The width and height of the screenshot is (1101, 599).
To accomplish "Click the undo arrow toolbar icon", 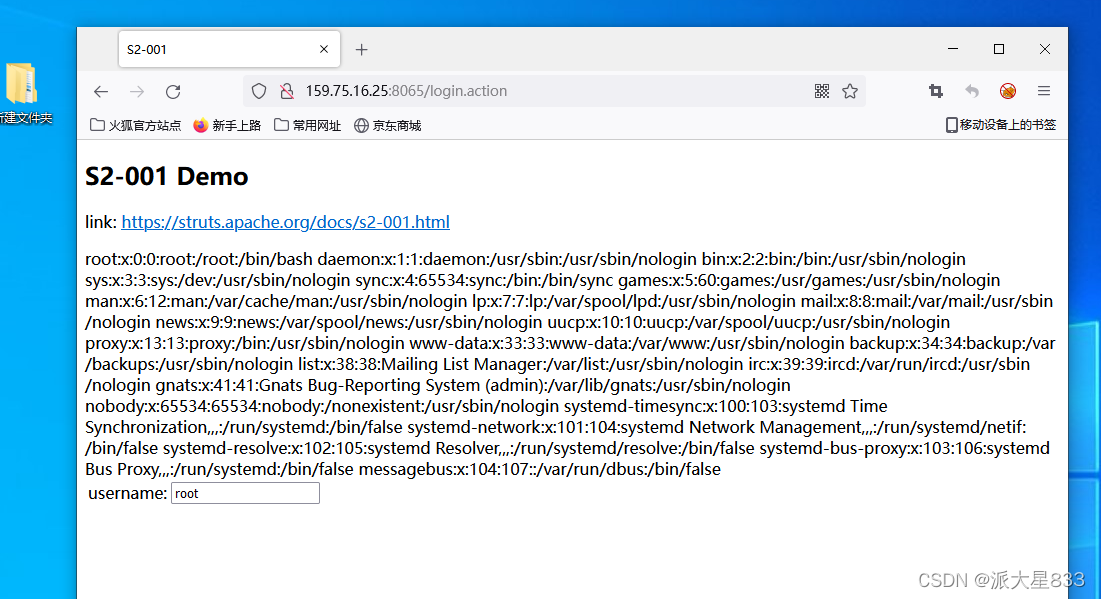I will point(972,91).
